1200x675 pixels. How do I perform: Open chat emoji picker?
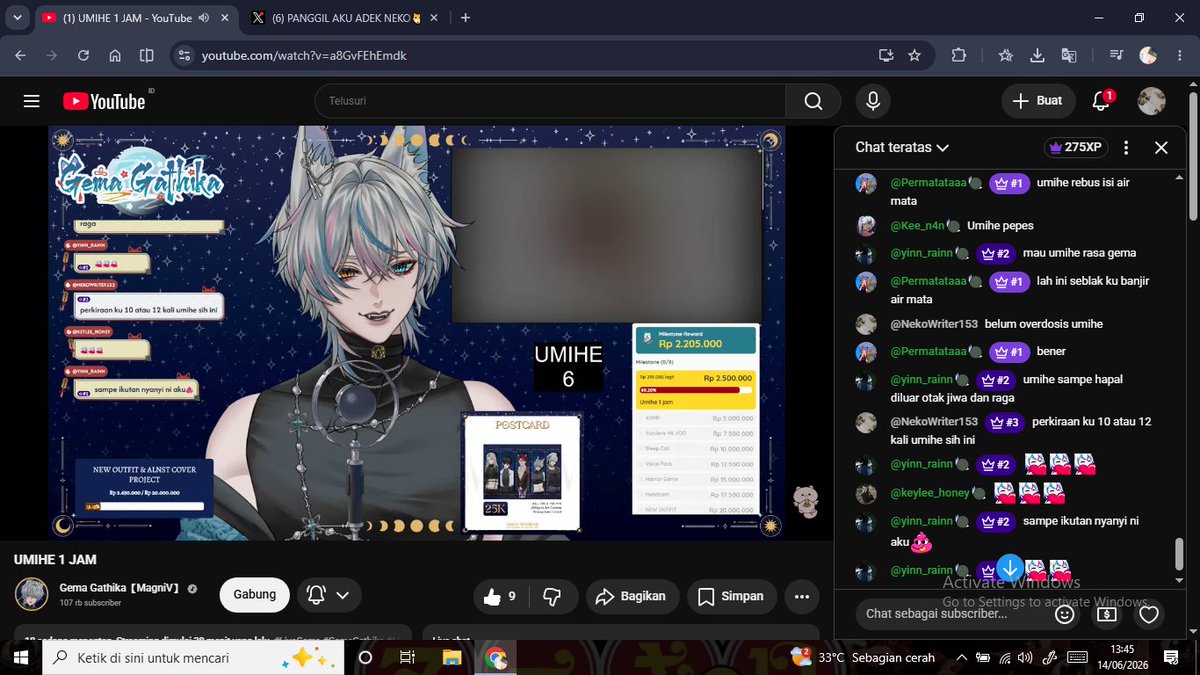click(1065, 614)
